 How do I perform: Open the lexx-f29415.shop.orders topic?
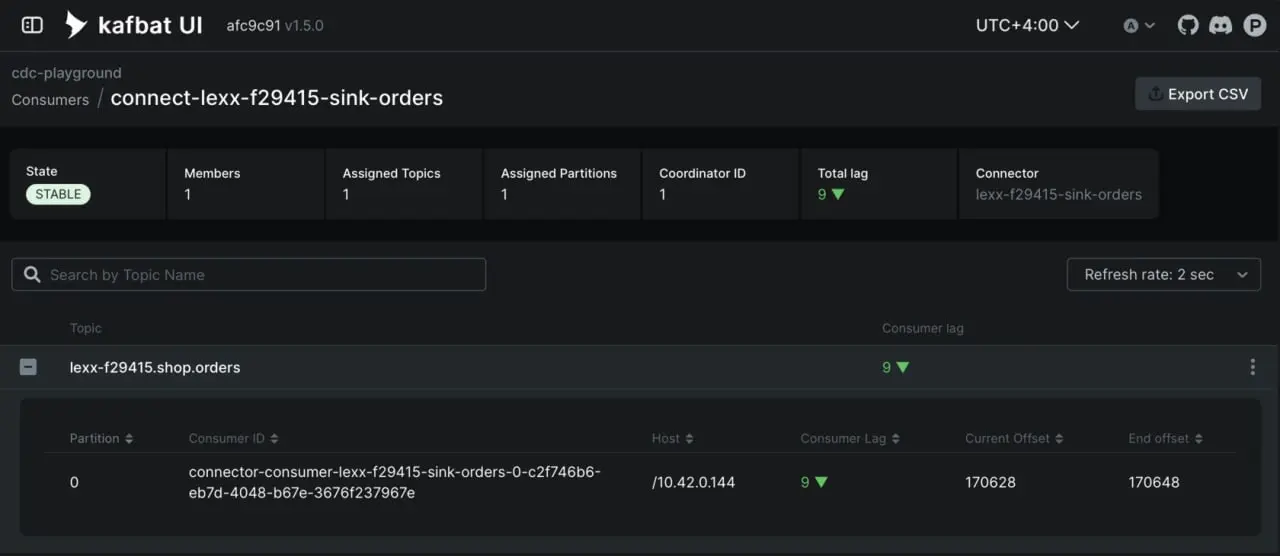(x=155, y=367)
